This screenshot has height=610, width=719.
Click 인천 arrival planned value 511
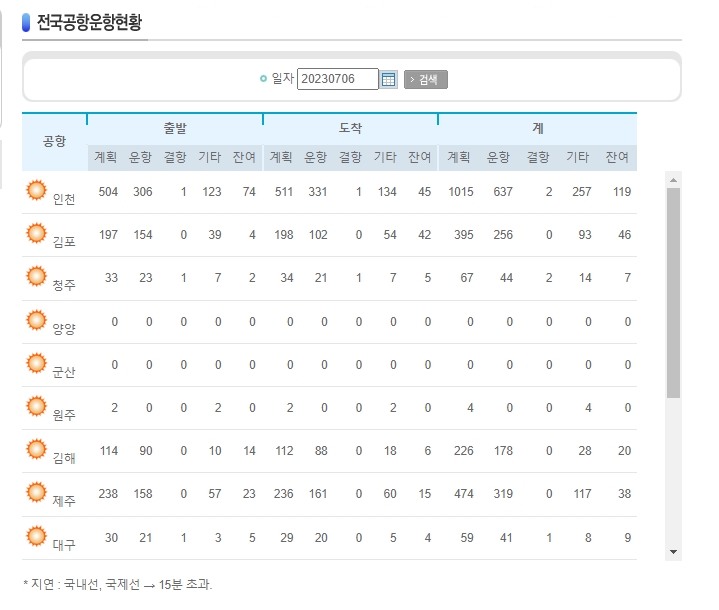tap(284, 192)
